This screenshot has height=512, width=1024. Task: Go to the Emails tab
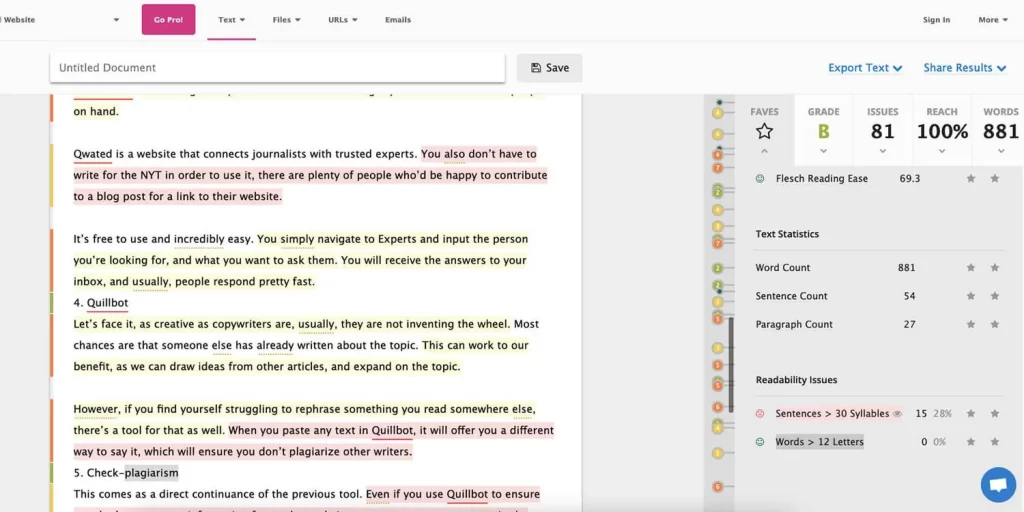[398, 20]
